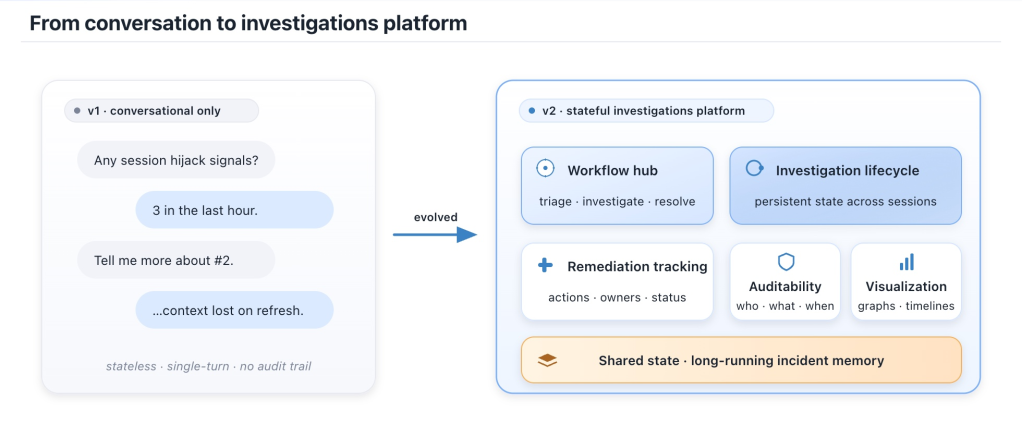Click the '3 in the last hour.' reply bubble

[x=235, y=210]
